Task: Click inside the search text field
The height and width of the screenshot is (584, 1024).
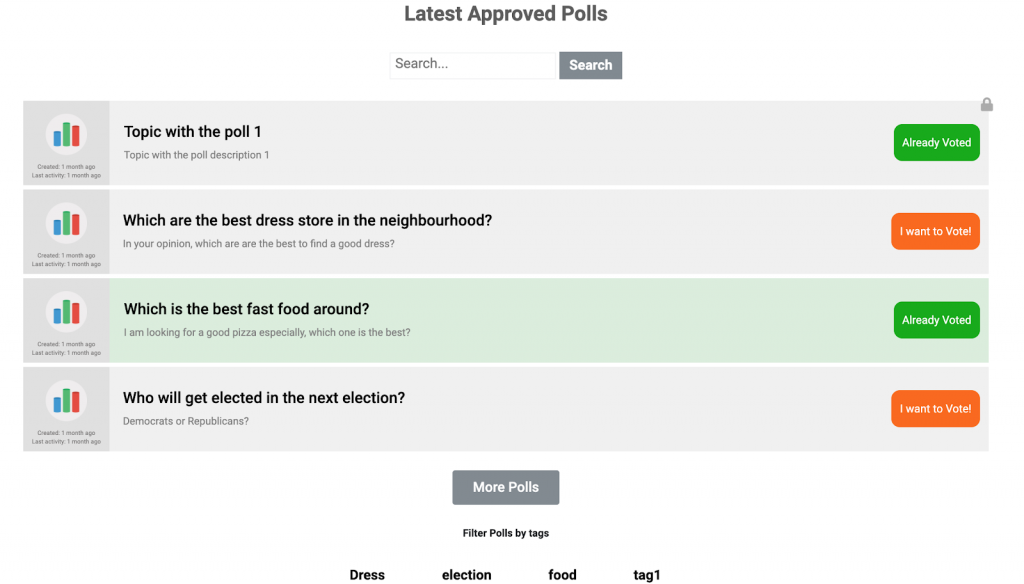Action: pyautogui.click(x=472, y=65)
